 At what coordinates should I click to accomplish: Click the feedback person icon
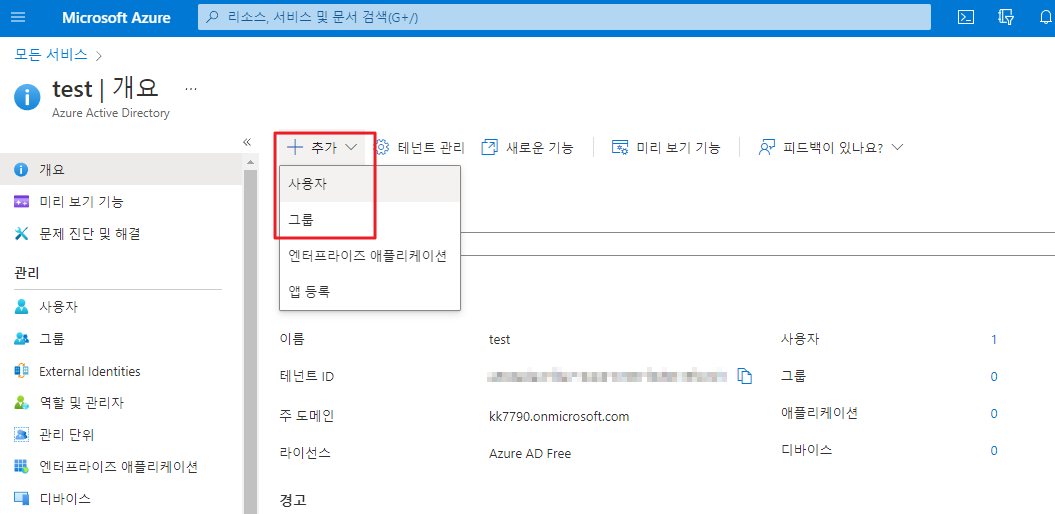coord(767,147)
